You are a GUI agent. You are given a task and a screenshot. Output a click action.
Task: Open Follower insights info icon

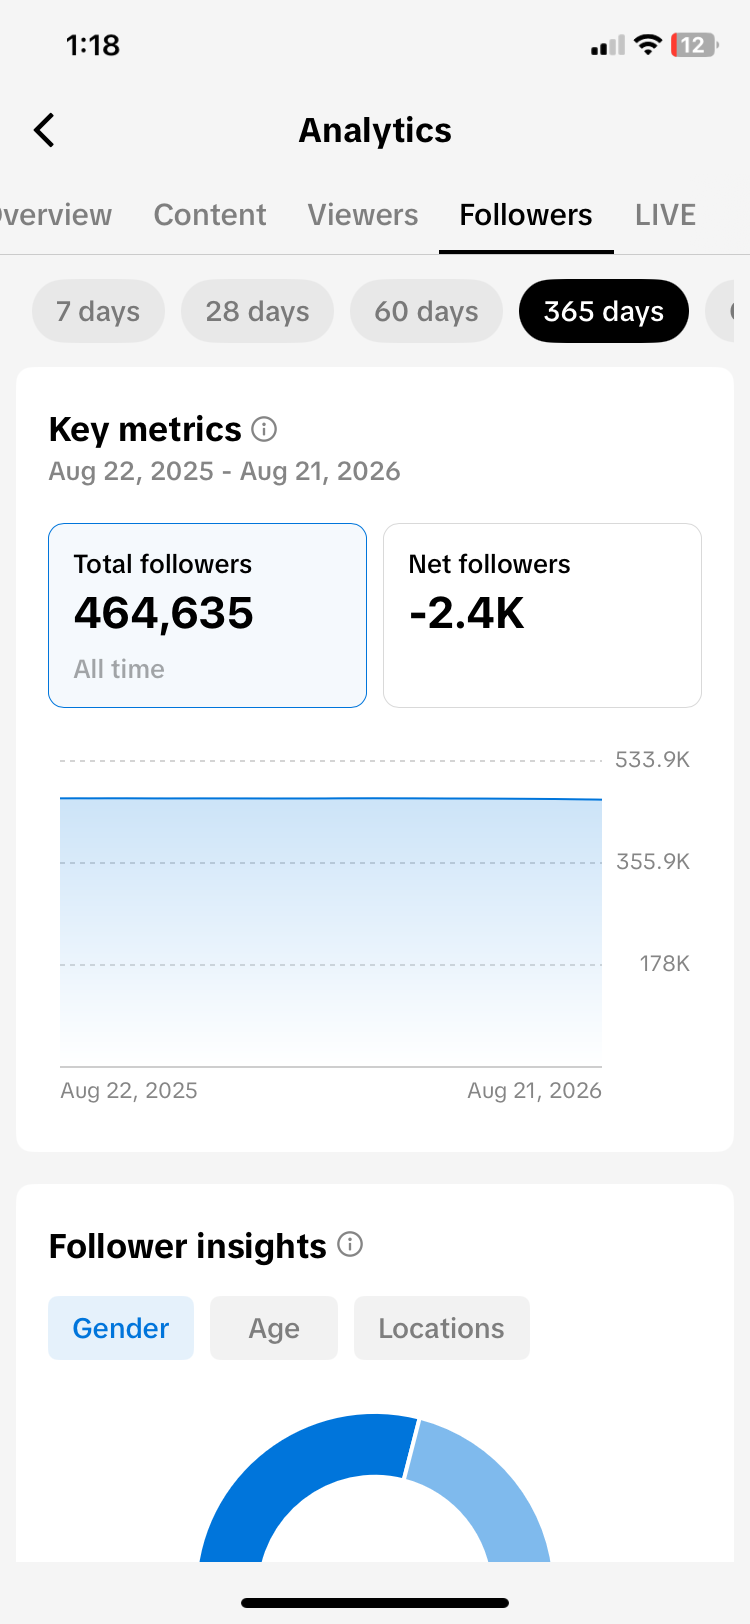[350, 1244]
